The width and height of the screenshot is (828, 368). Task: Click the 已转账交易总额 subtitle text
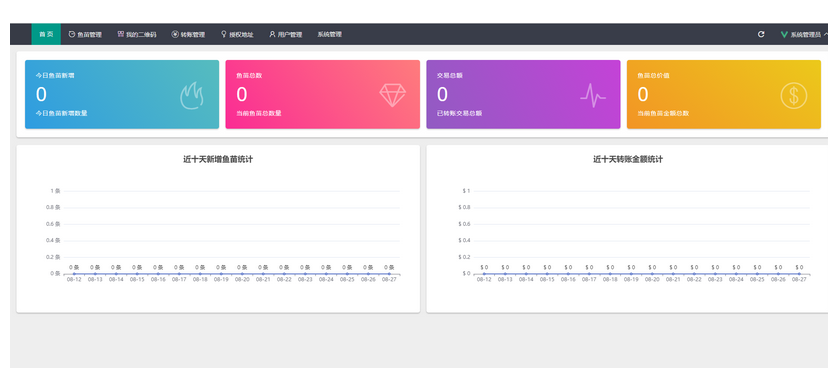click(459, 113)
